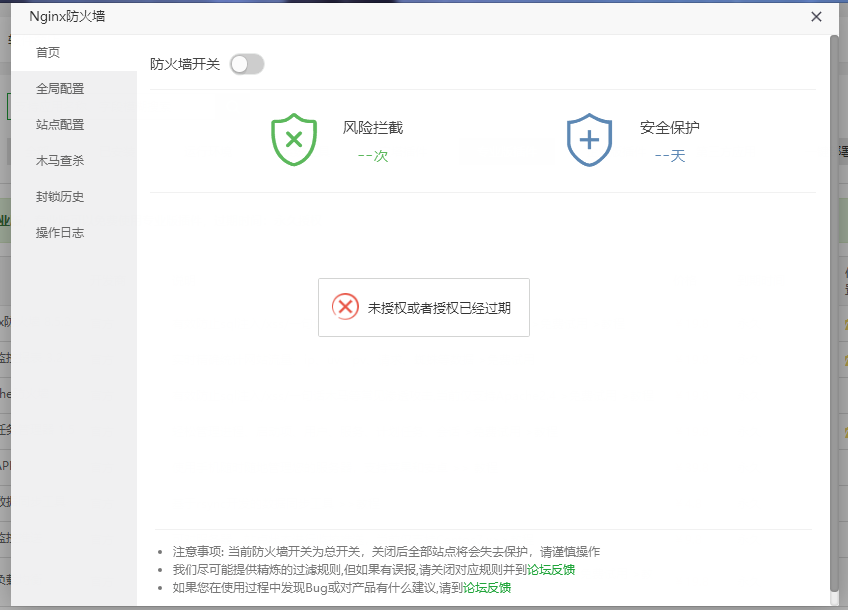Click the green 风险拦截 shield icon
848x610 pixels.
click(294, 140)
